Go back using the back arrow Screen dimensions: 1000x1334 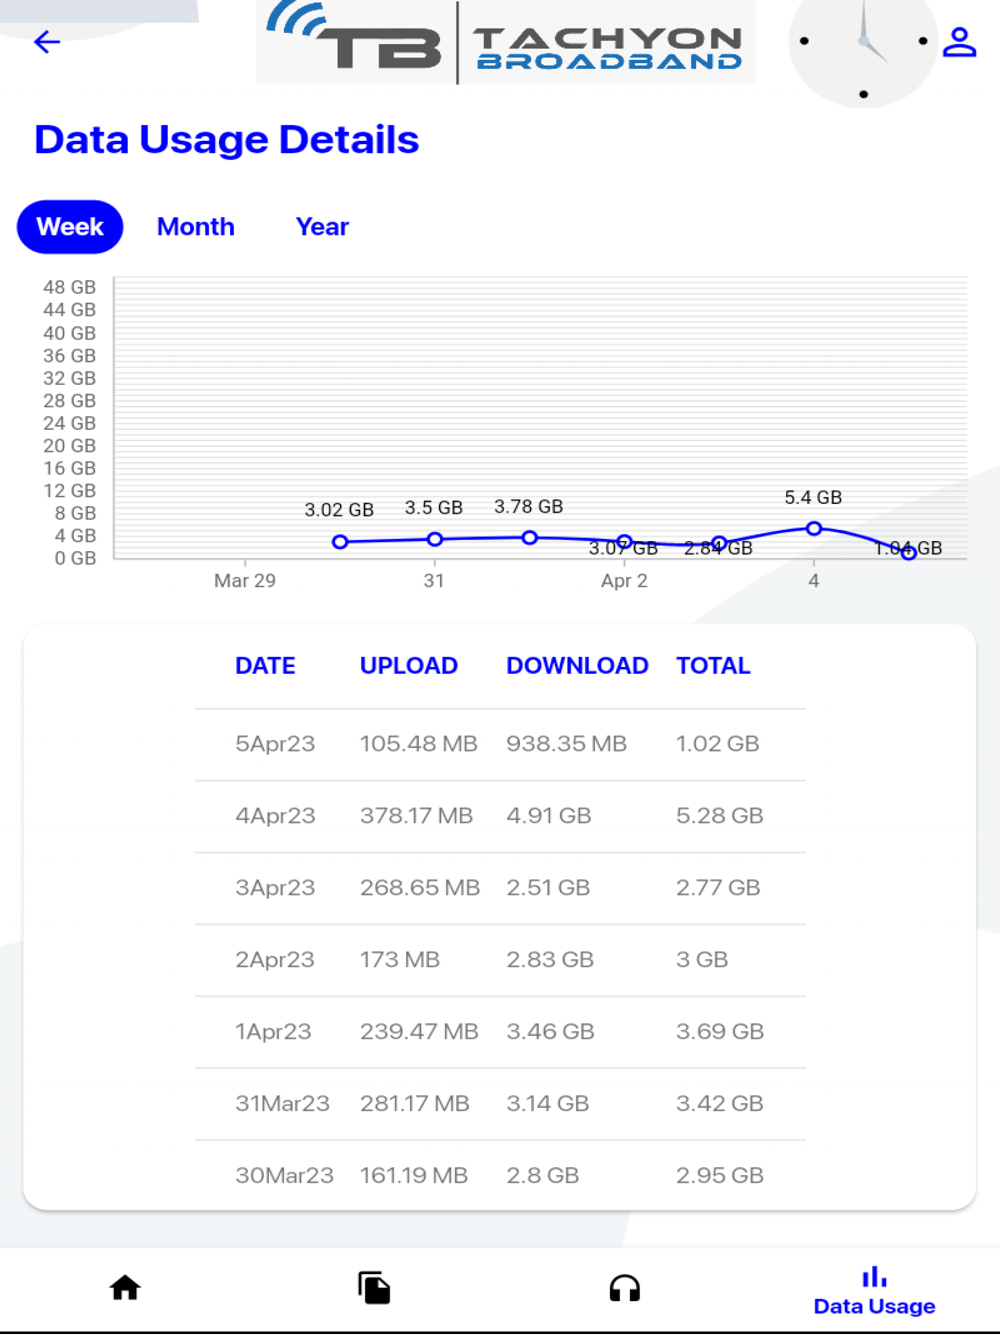click(x=47, y=42)
